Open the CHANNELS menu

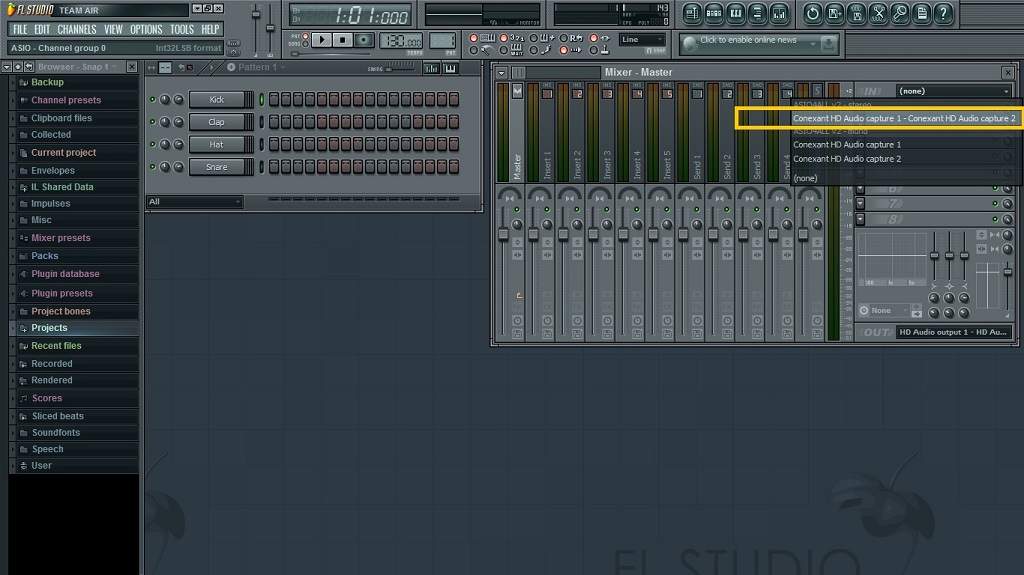pos(76,29)
